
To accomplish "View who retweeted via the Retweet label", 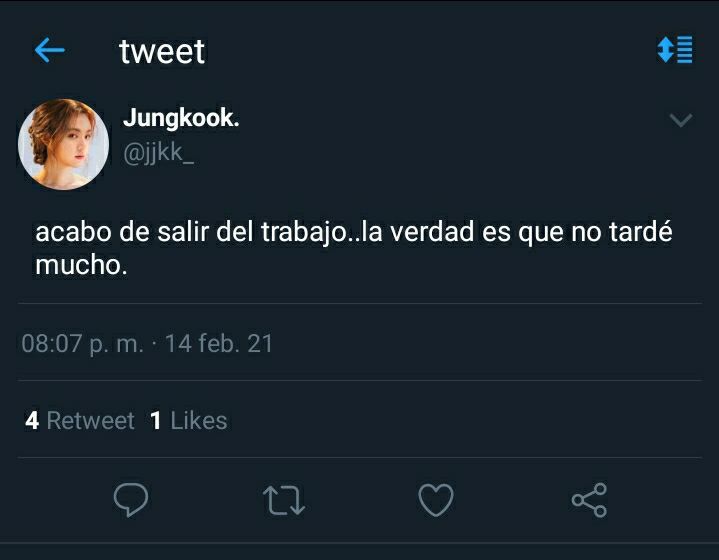I will pyautogui.click(x=90, y=421).
